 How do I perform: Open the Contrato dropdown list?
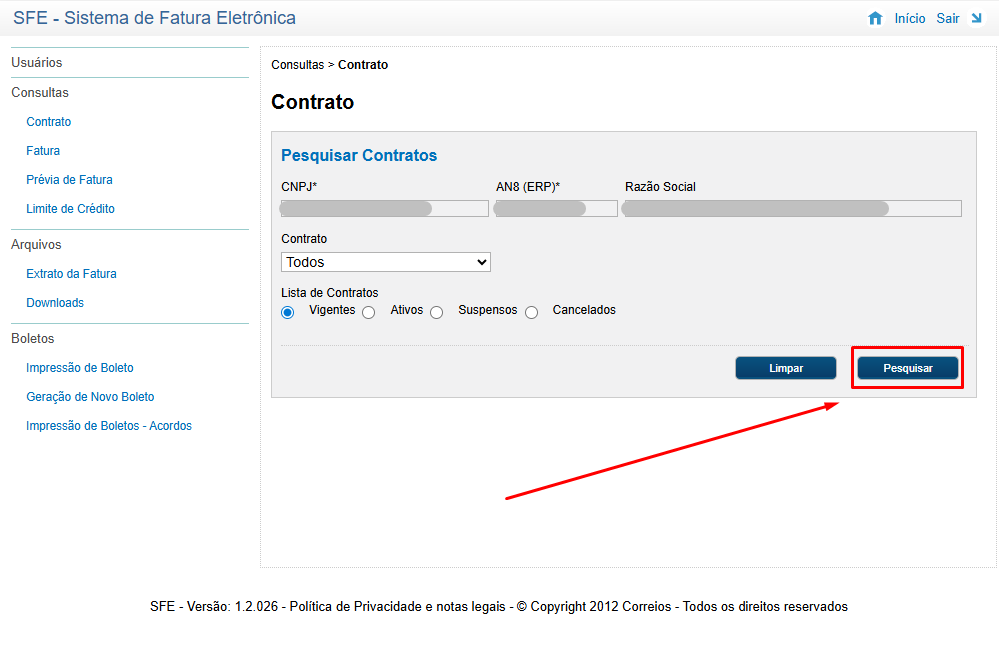[x=386, y=262]
